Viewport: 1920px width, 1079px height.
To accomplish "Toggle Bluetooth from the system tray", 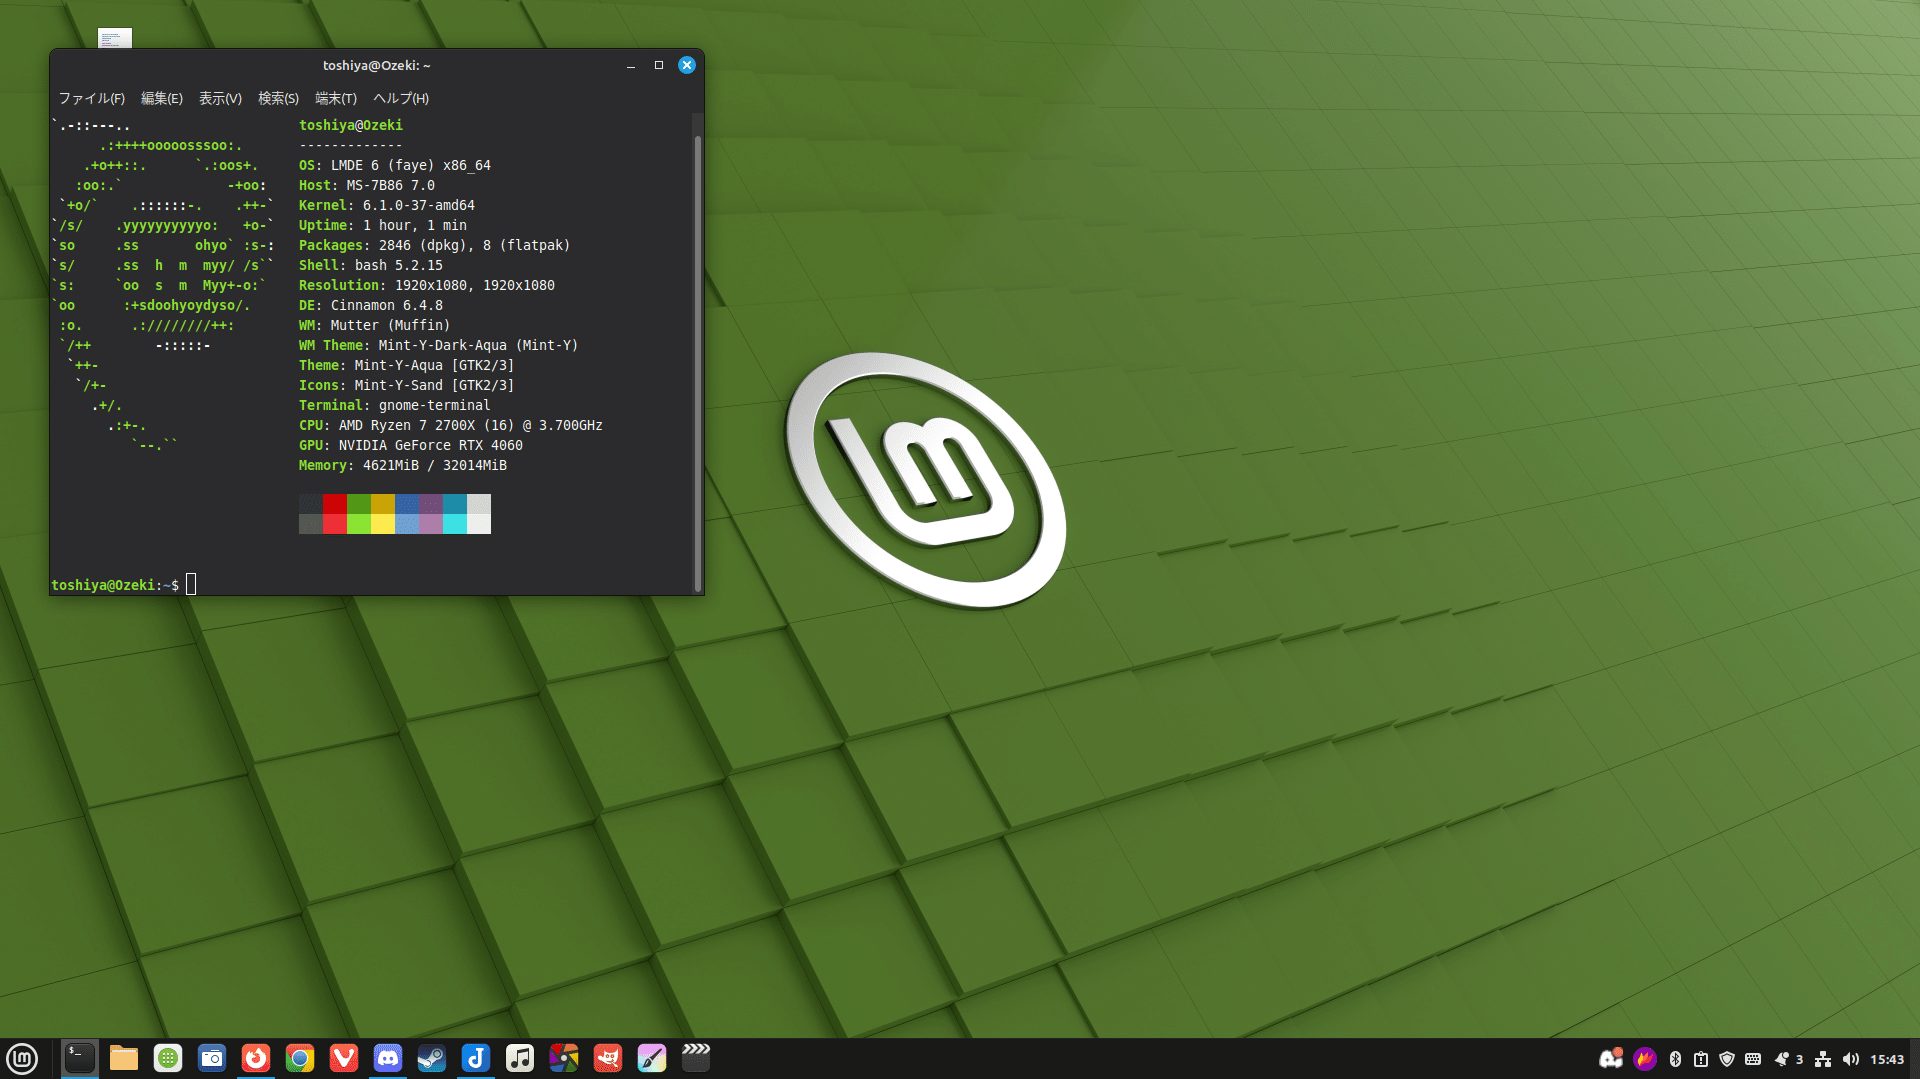I will coord(1676,1059).
